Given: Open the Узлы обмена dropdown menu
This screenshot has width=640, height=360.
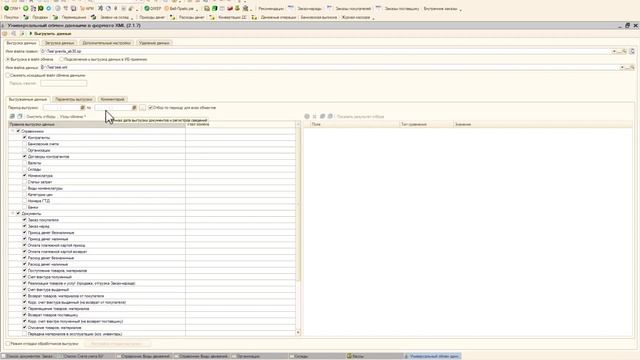Looking at the screenshot, I should [x=73, y=117].
